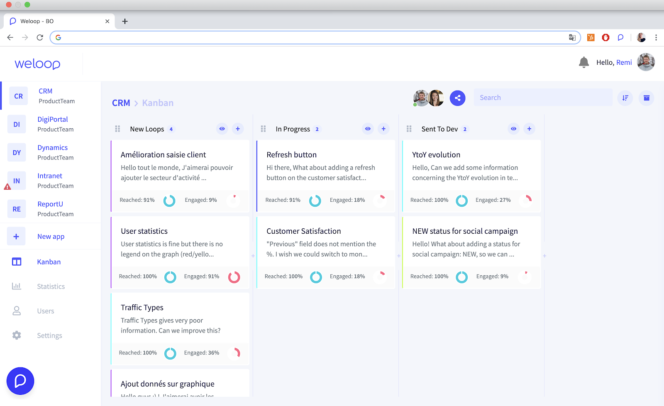Open the chat bubble launcher
Screen dimensions: 664x406
pos(21,381)
